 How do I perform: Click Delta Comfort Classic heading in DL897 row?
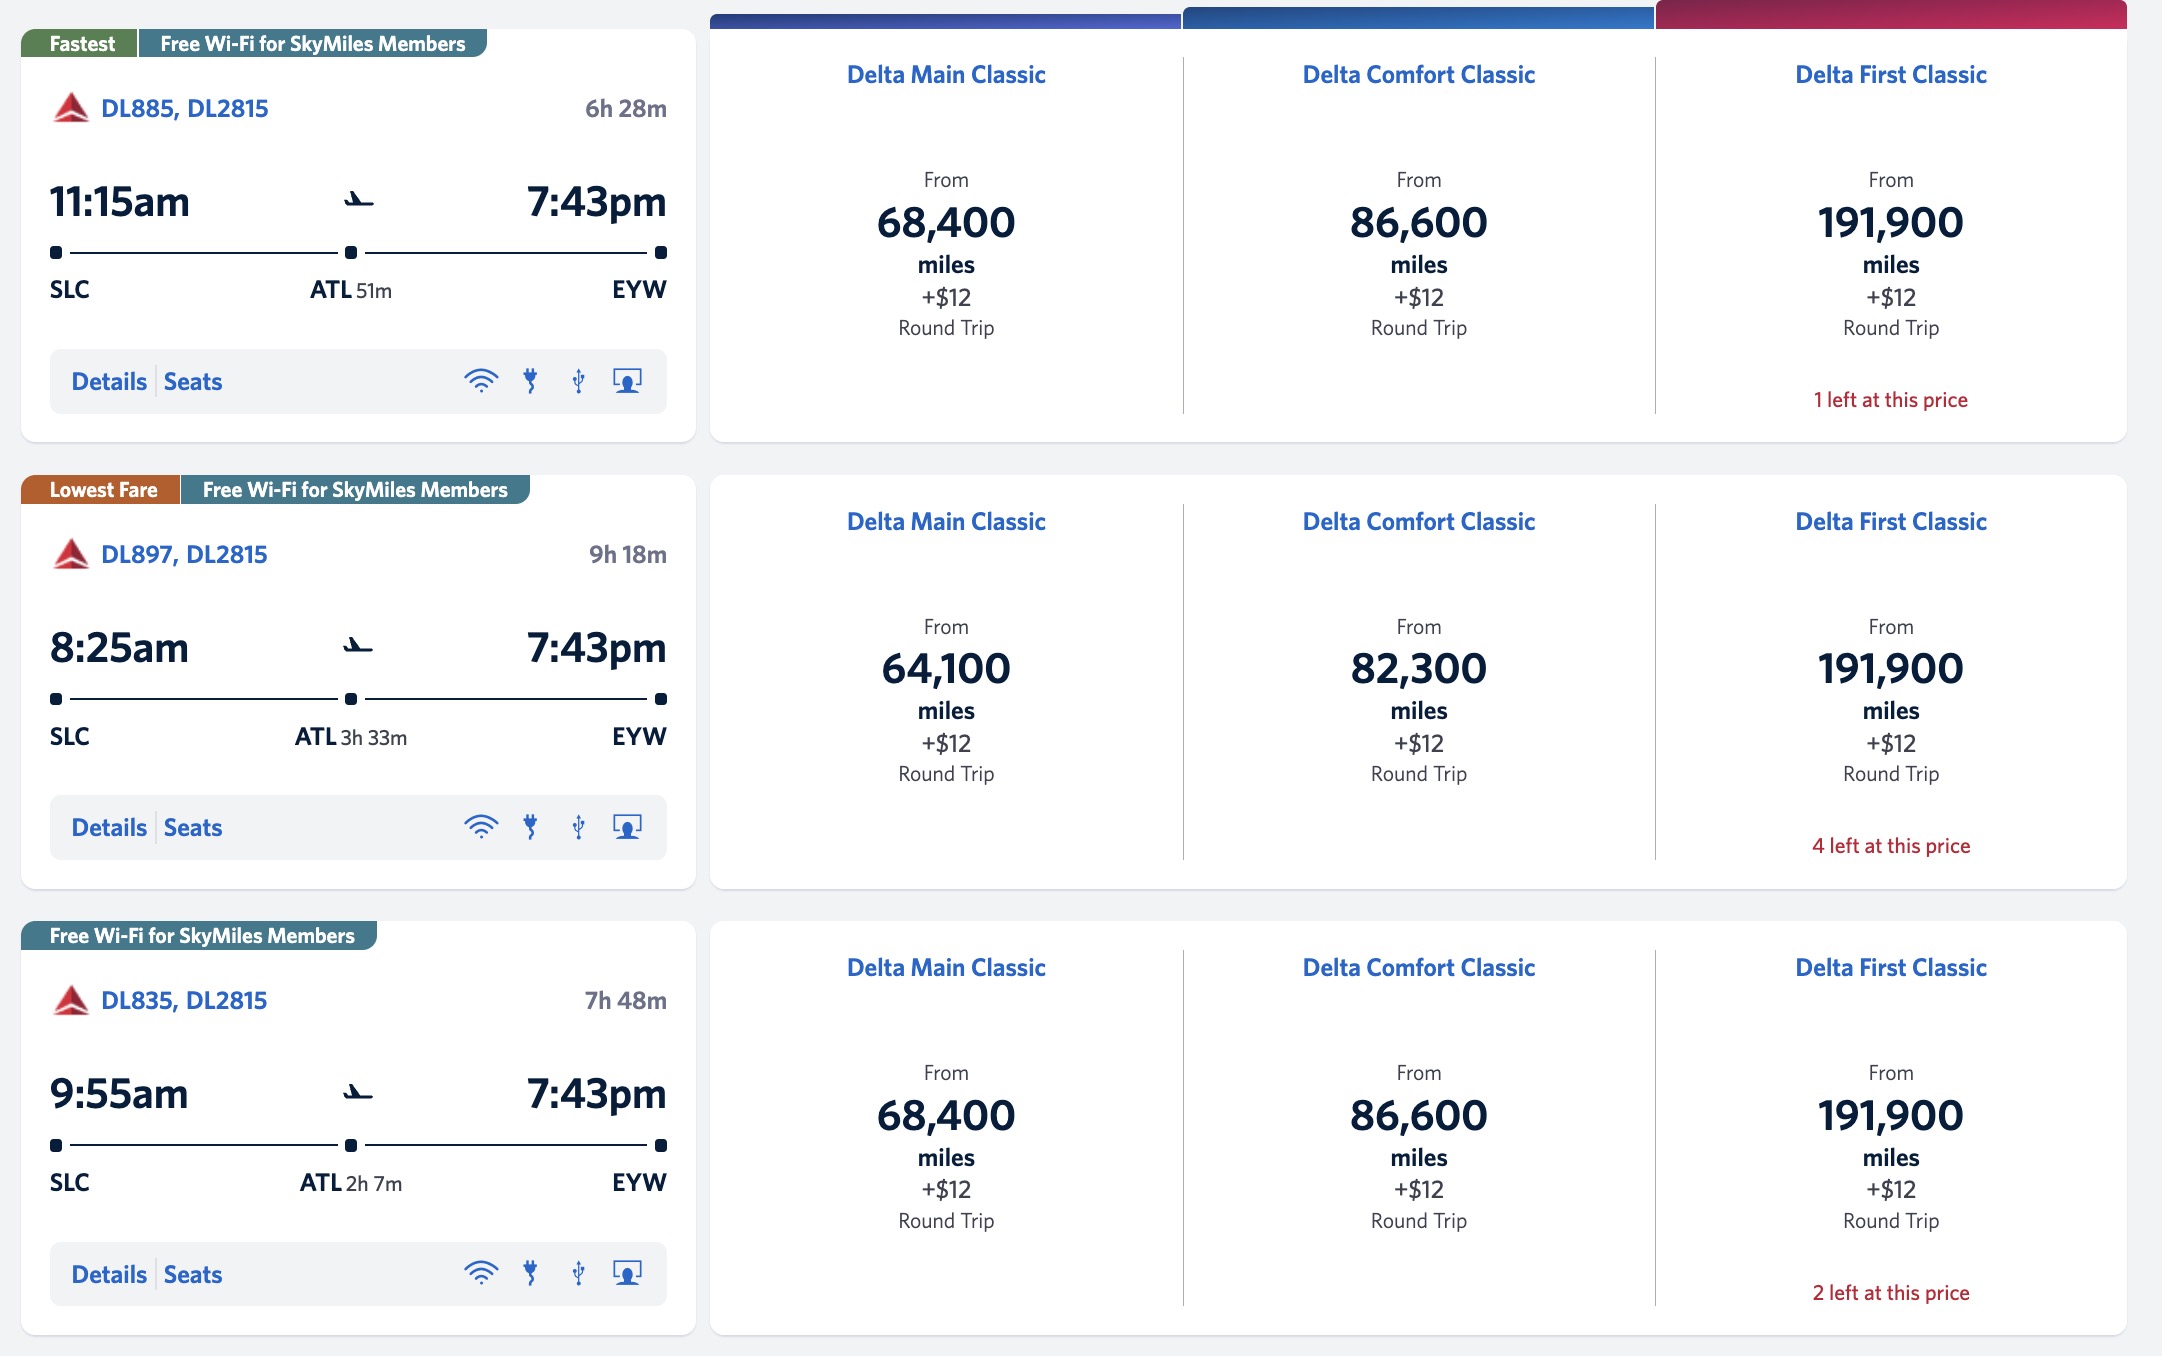(1419, 521)
